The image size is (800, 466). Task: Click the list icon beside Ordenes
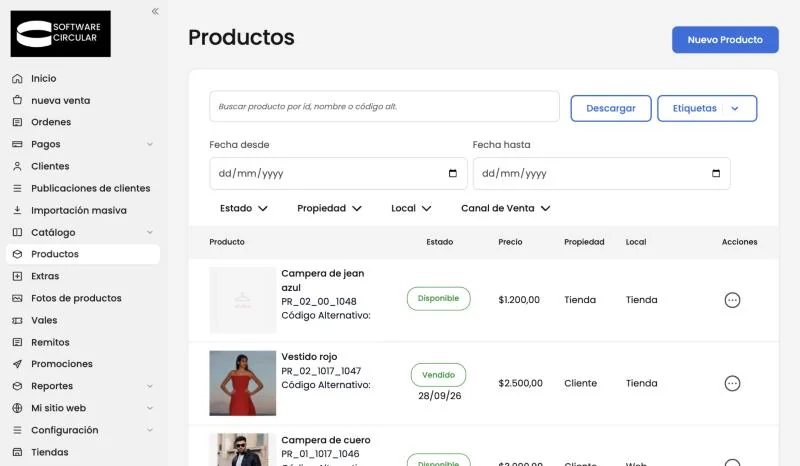(x=17, y=122)
